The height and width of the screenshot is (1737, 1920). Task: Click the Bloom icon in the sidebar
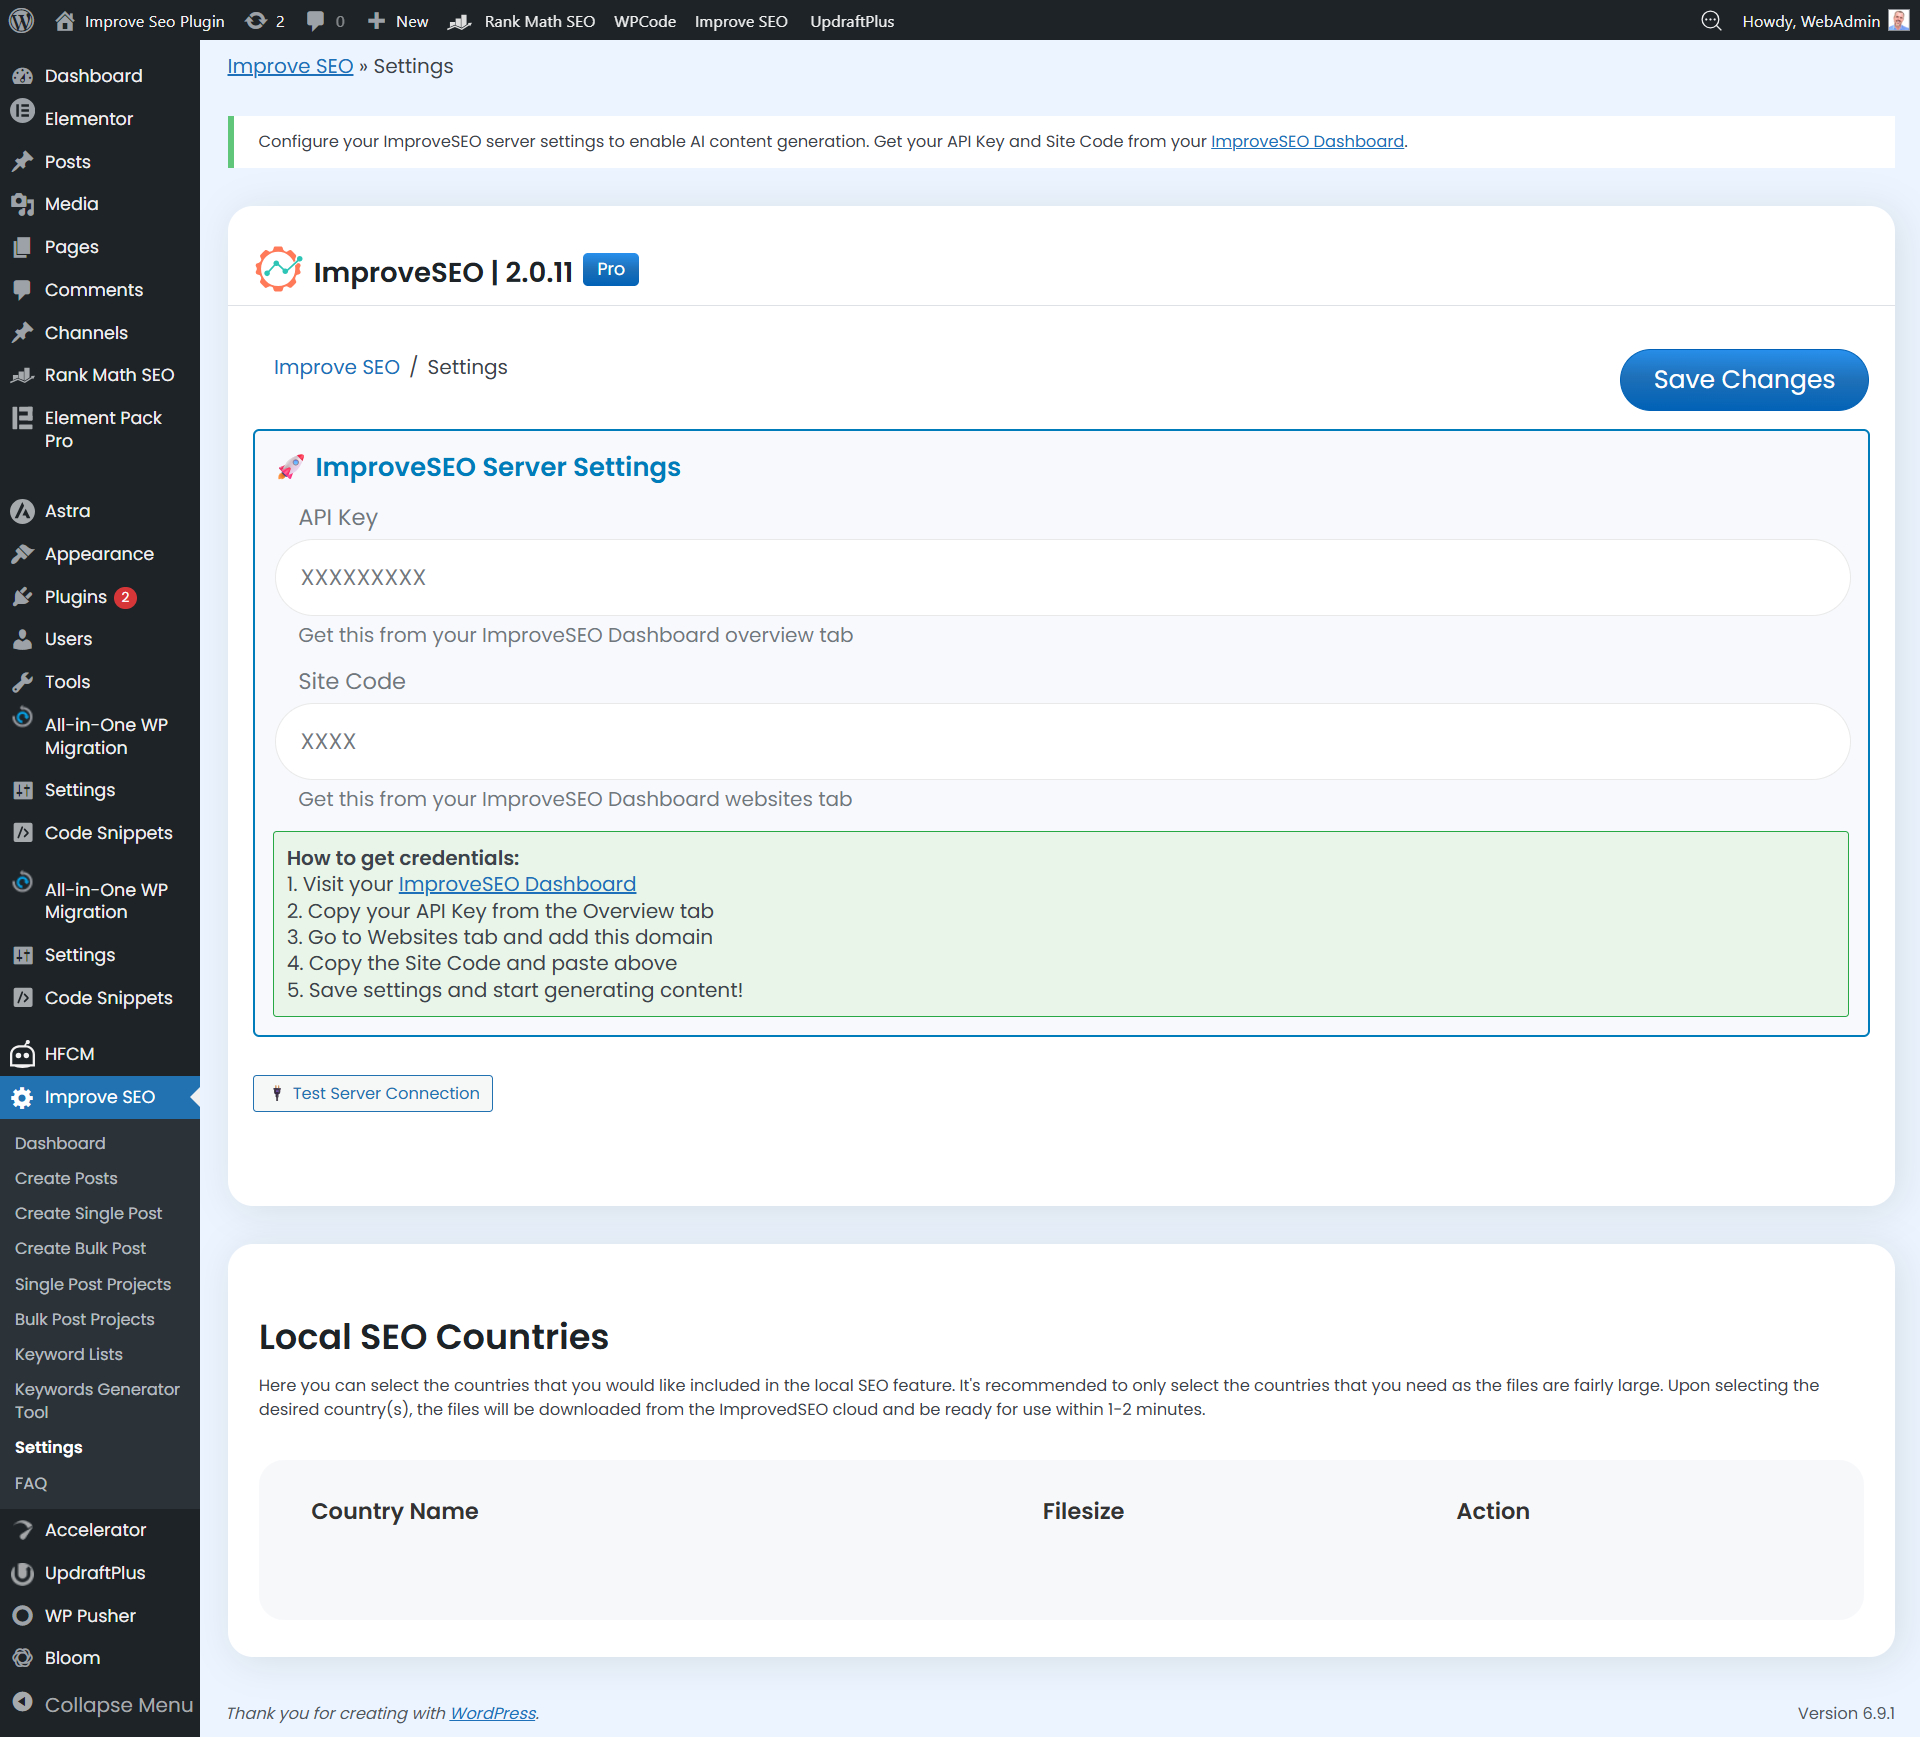click(x=23, y=1658)
